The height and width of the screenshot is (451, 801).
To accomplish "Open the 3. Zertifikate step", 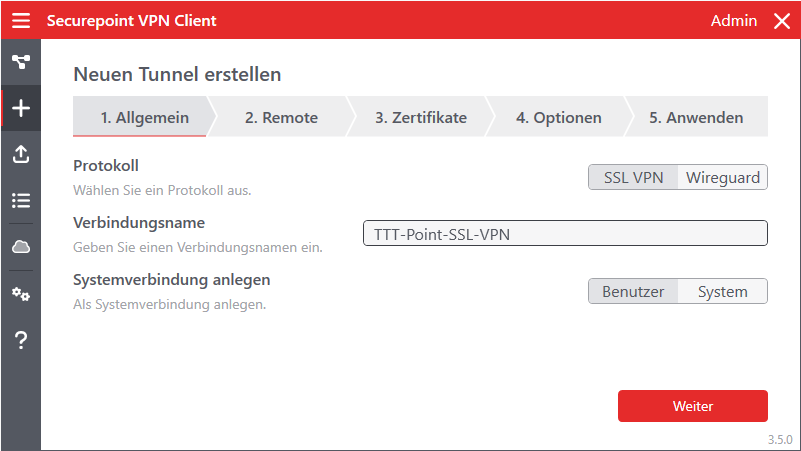I will tap(420, 117).
